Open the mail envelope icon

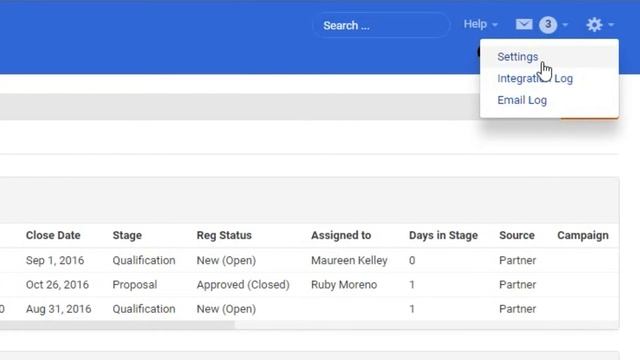[524, 24]
